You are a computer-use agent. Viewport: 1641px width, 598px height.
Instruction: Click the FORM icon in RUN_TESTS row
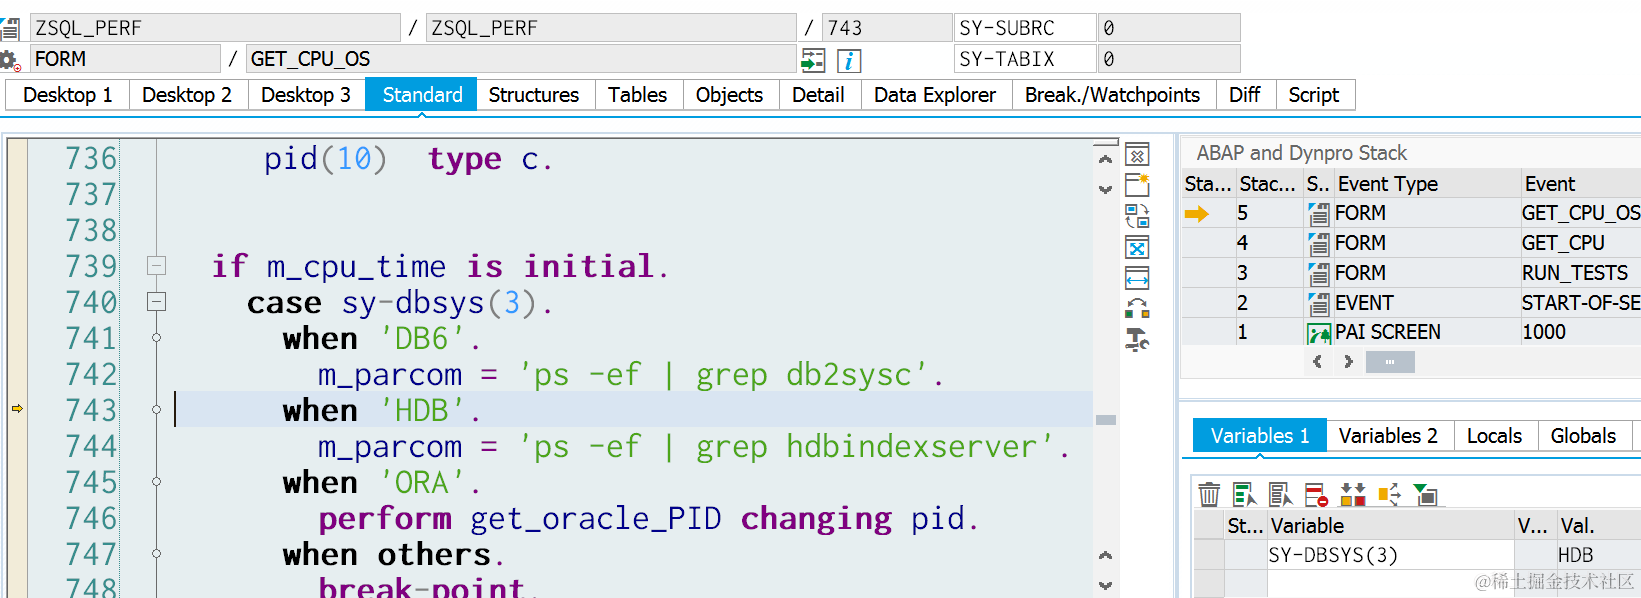click(x=1319, y=273)
